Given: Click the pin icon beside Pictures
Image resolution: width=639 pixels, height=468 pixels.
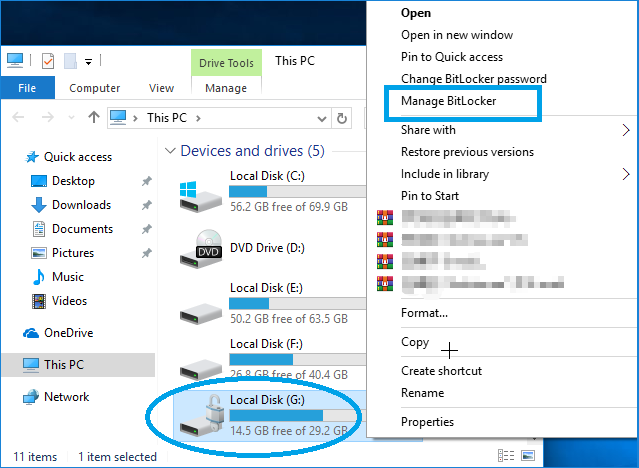Looking at the screenshot, I should tap(146, 253).
